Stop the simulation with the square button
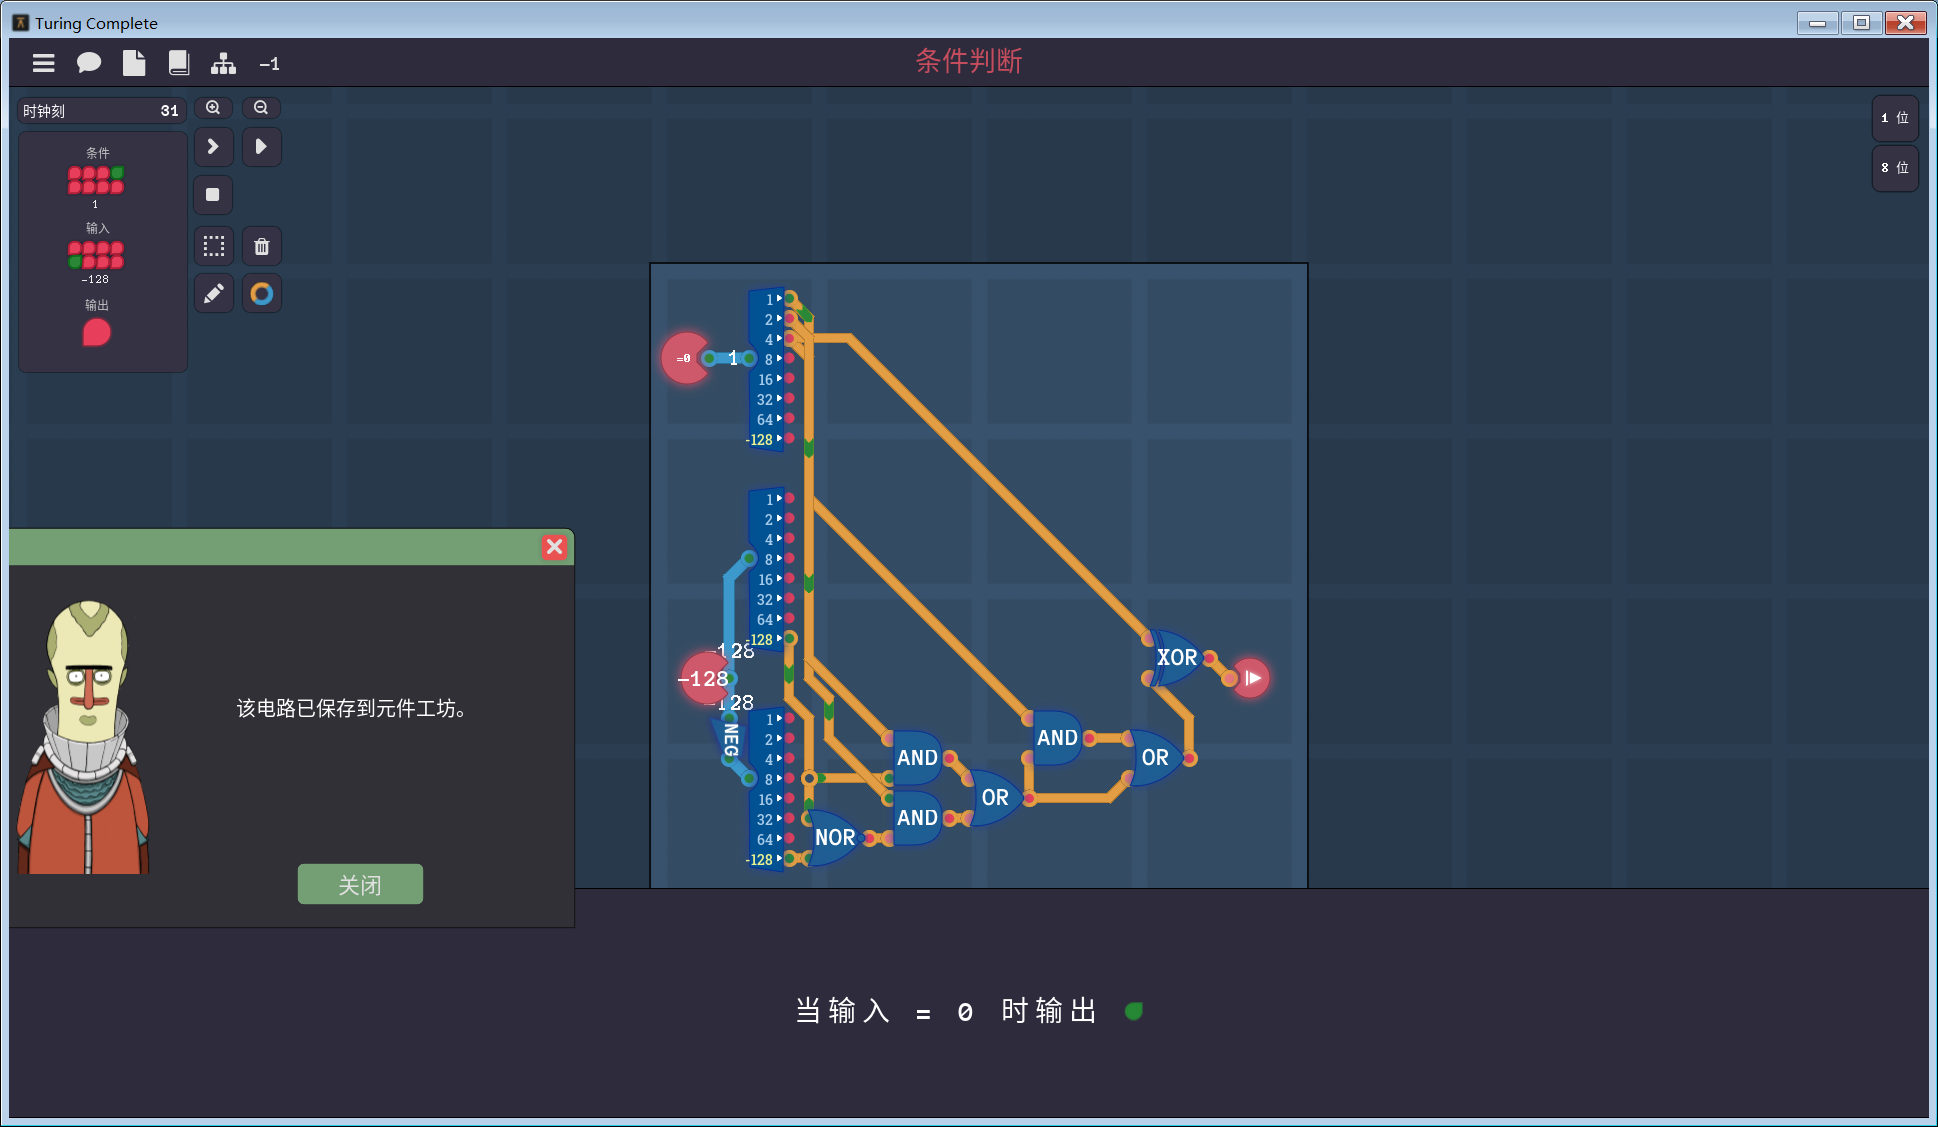The height and width of the screenshot is (1127, 1938). 213,195
